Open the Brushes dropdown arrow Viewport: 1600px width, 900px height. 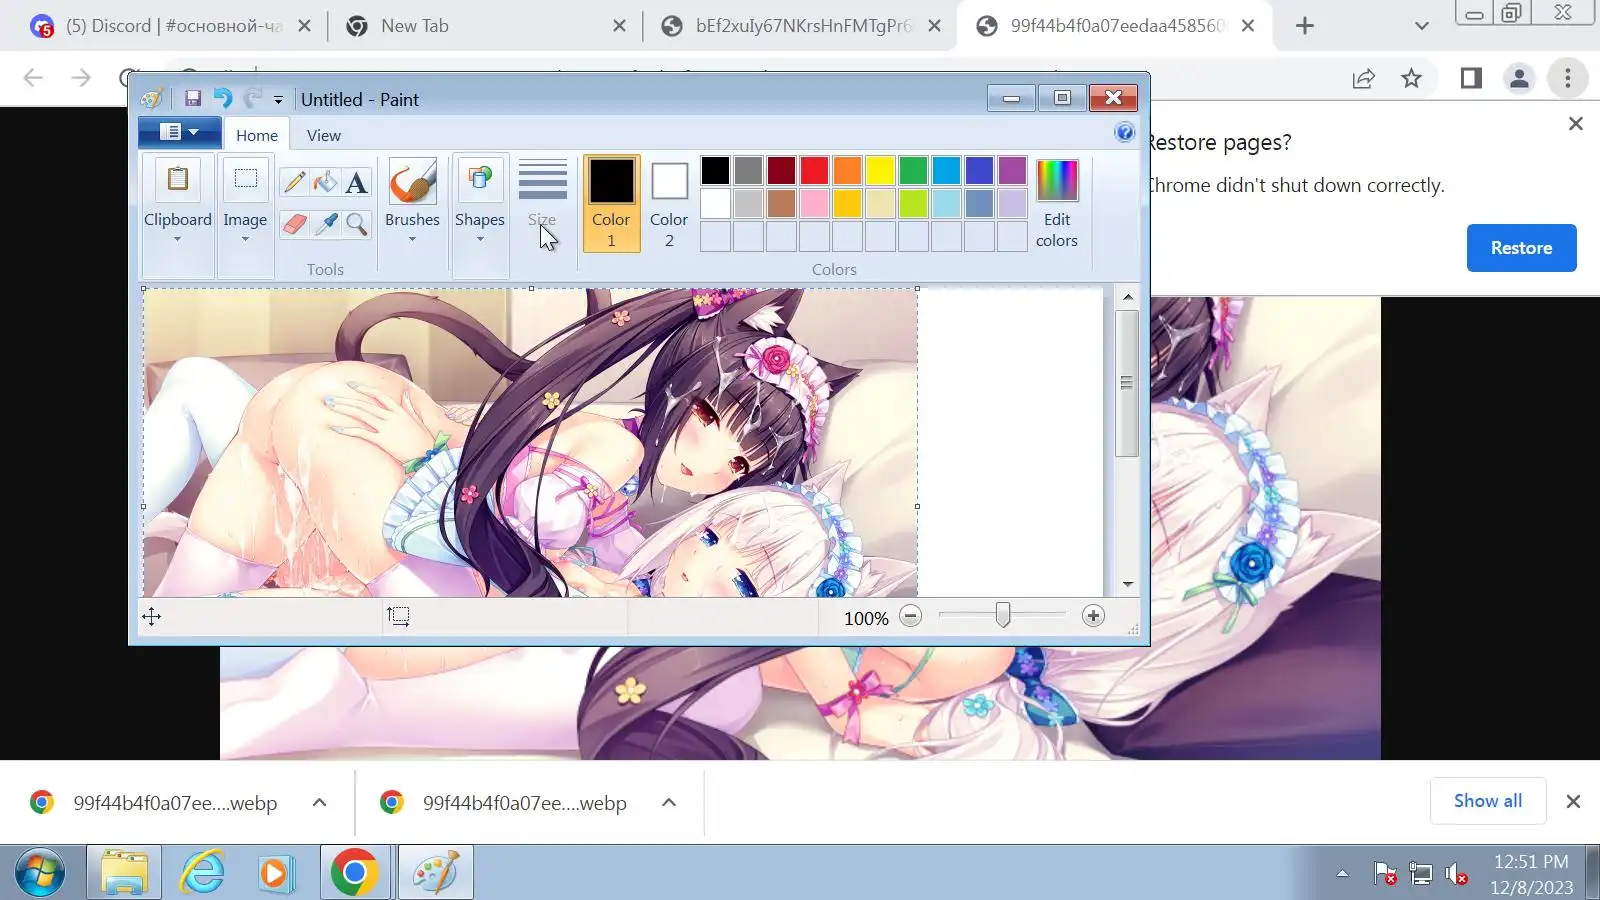coord(412,240)
